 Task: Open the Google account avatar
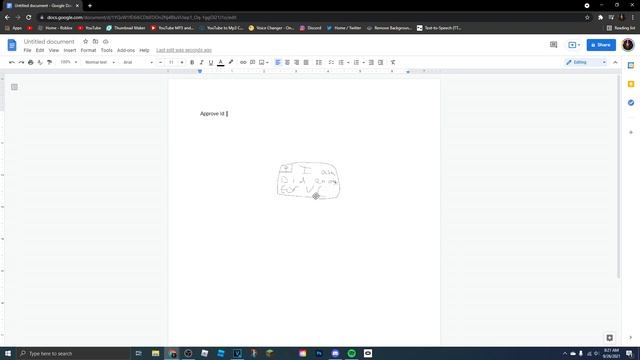point(628,45)
